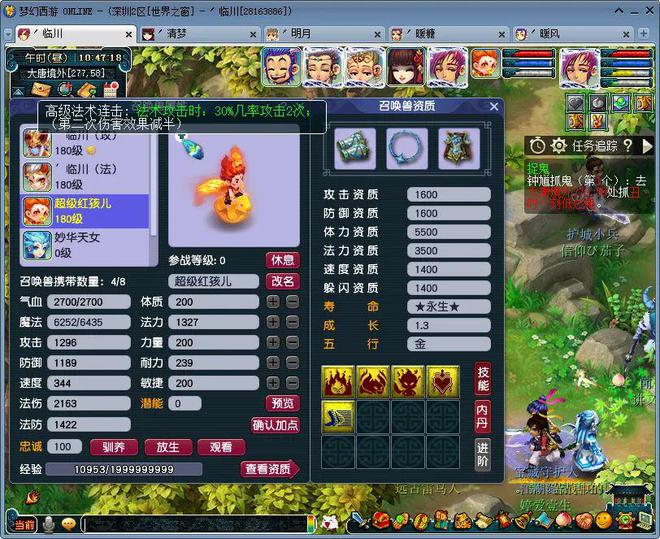Screen dimensions: 660x539
Task: Open the red treasure chest icon
Action: pos(380,520)
